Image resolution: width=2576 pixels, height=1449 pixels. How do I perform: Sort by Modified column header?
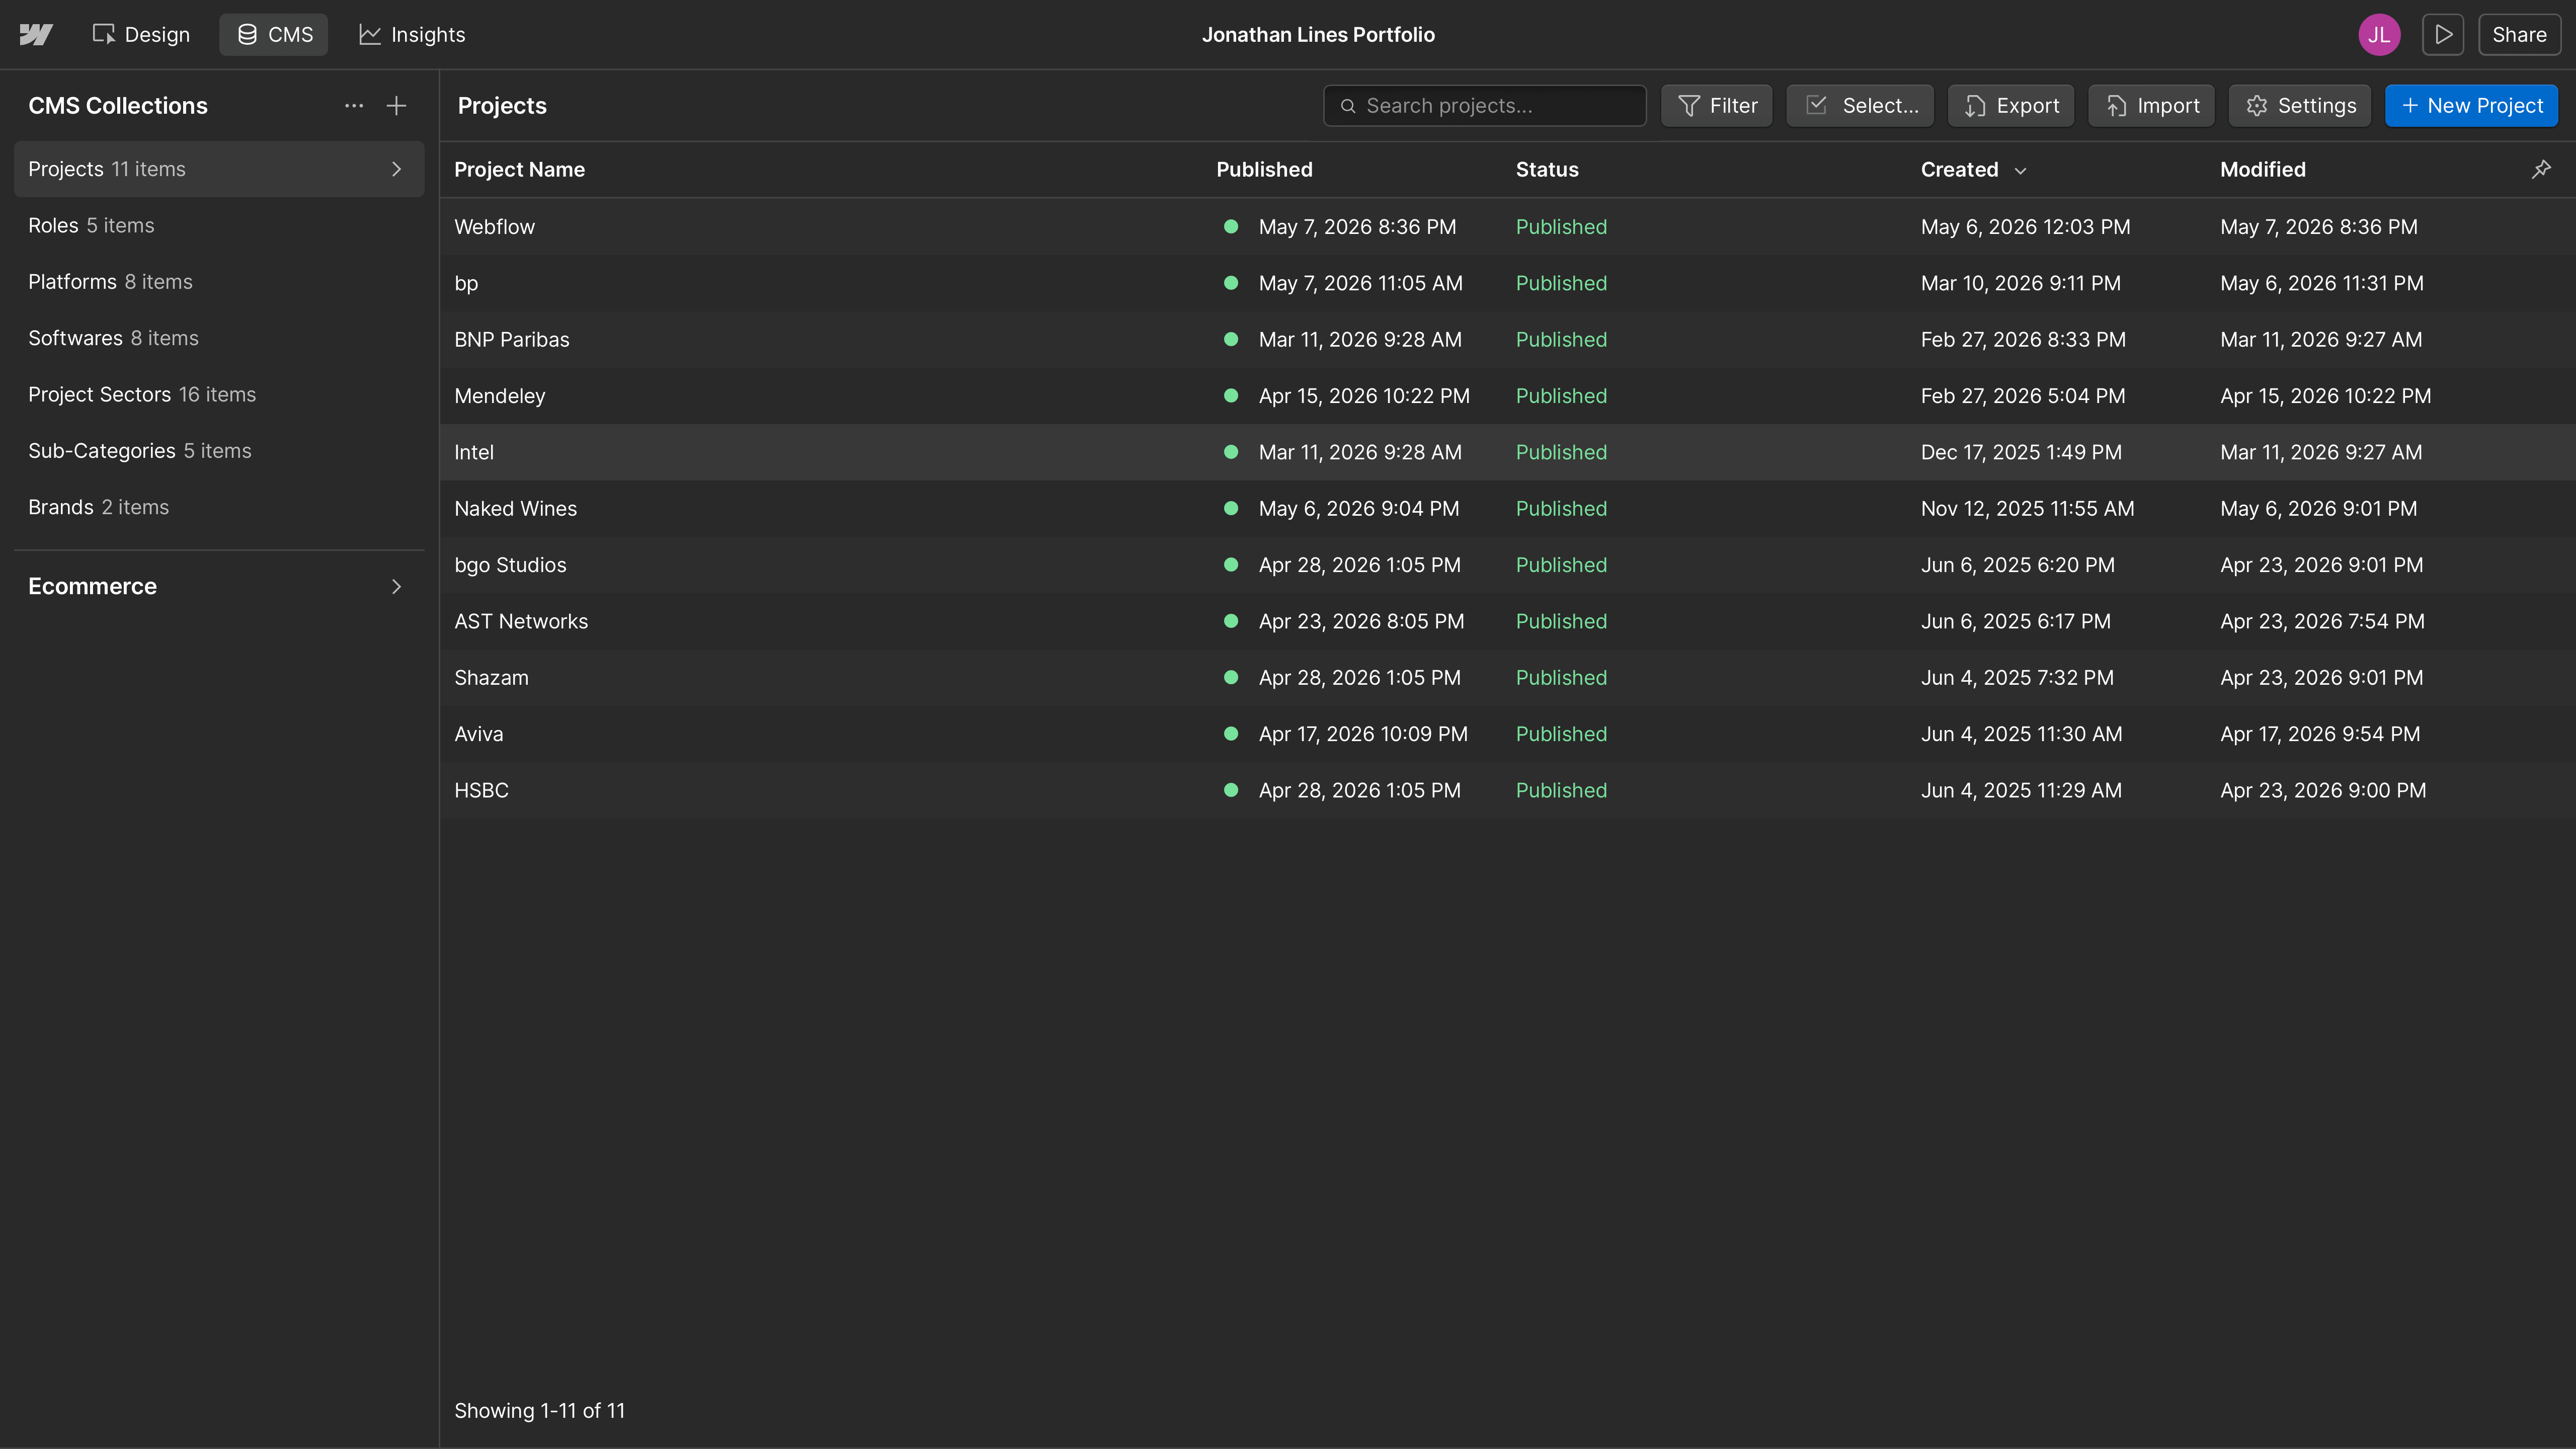pyautogui.click(x=2263, y=170)
